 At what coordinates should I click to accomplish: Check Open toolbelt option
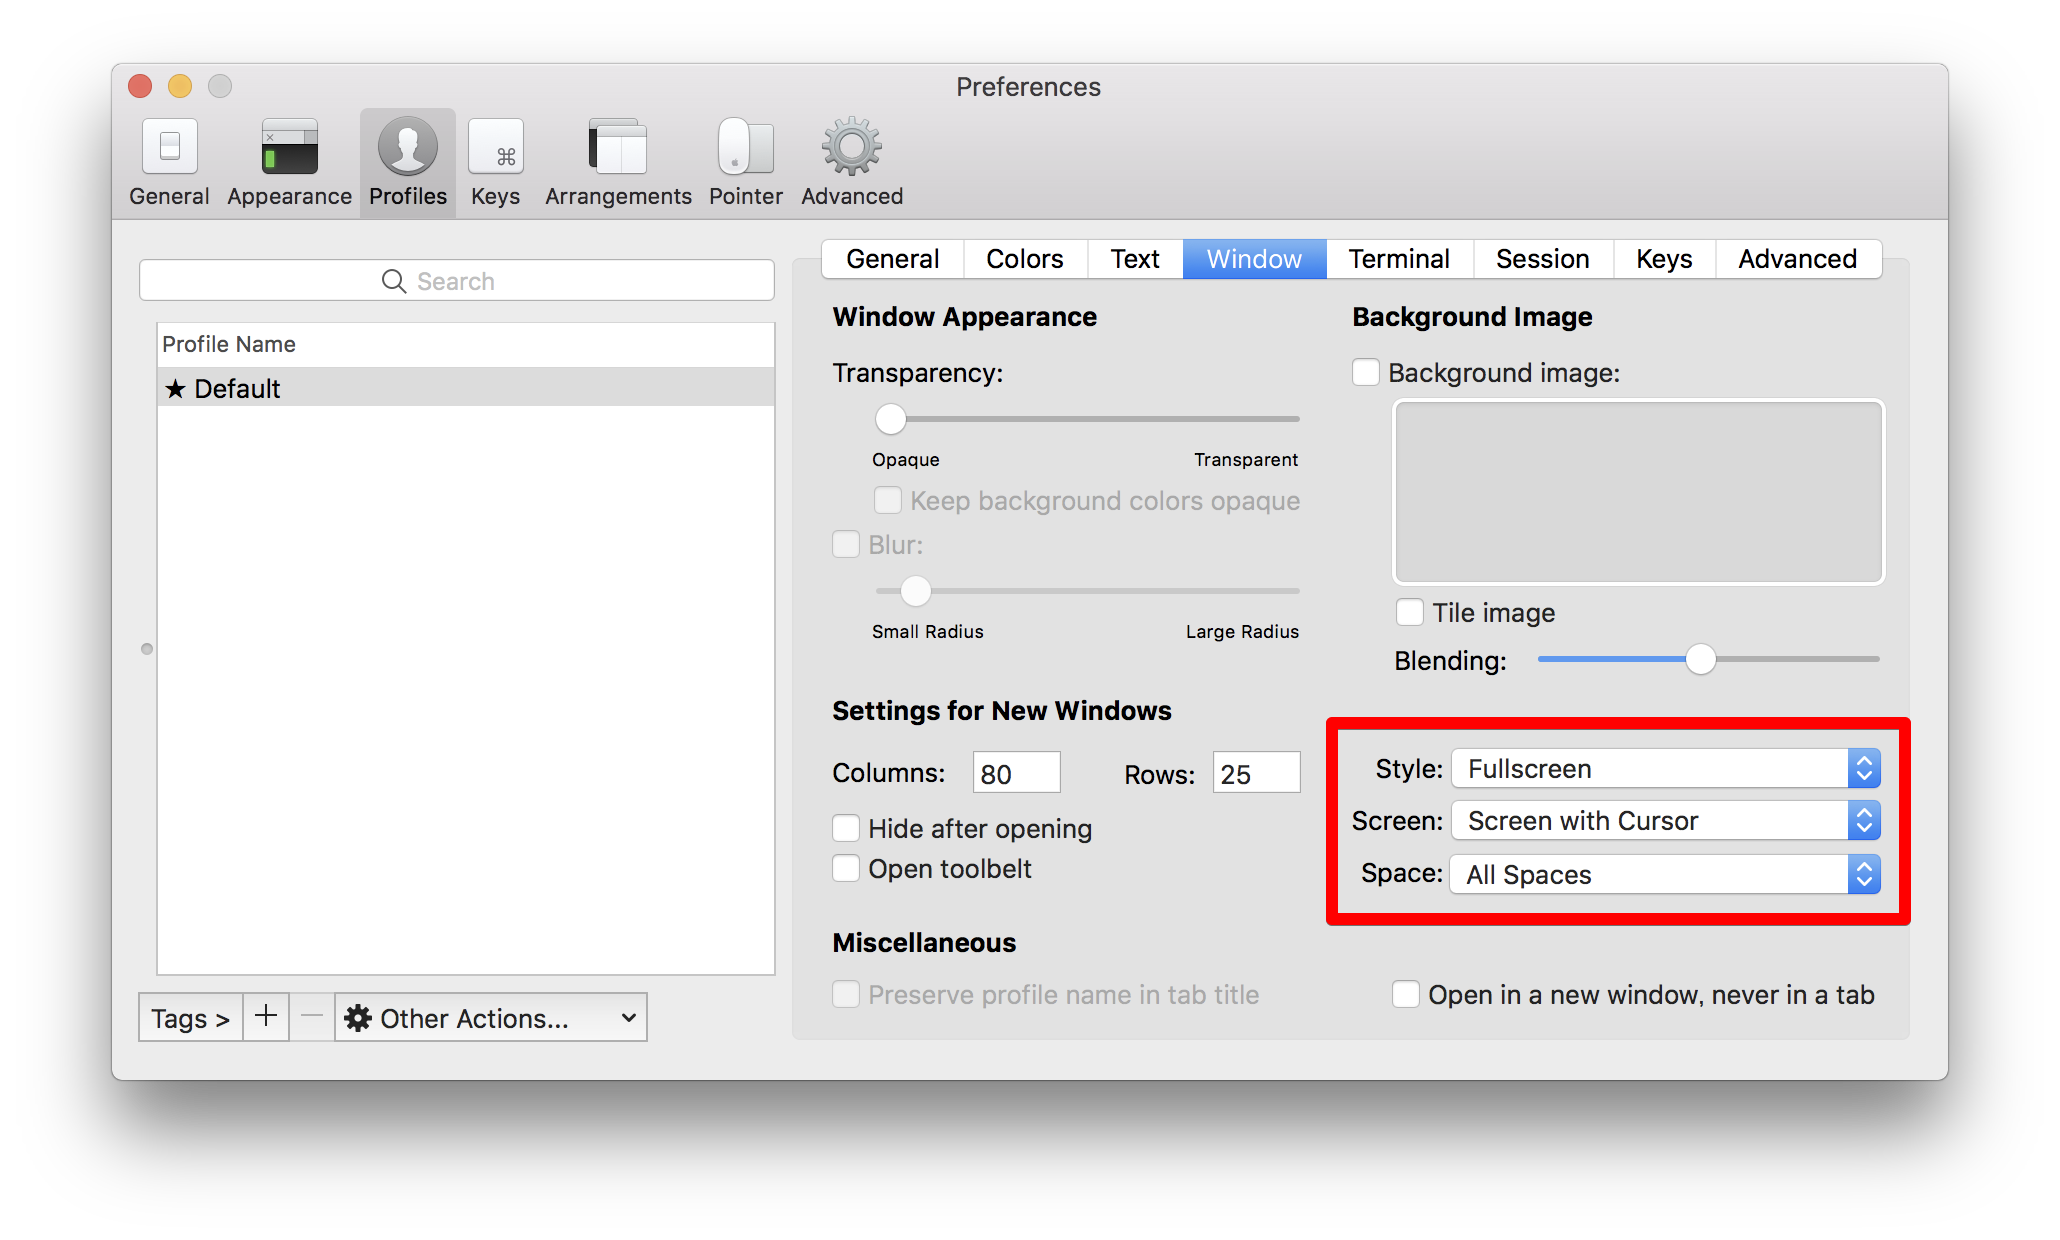(846, 868)
